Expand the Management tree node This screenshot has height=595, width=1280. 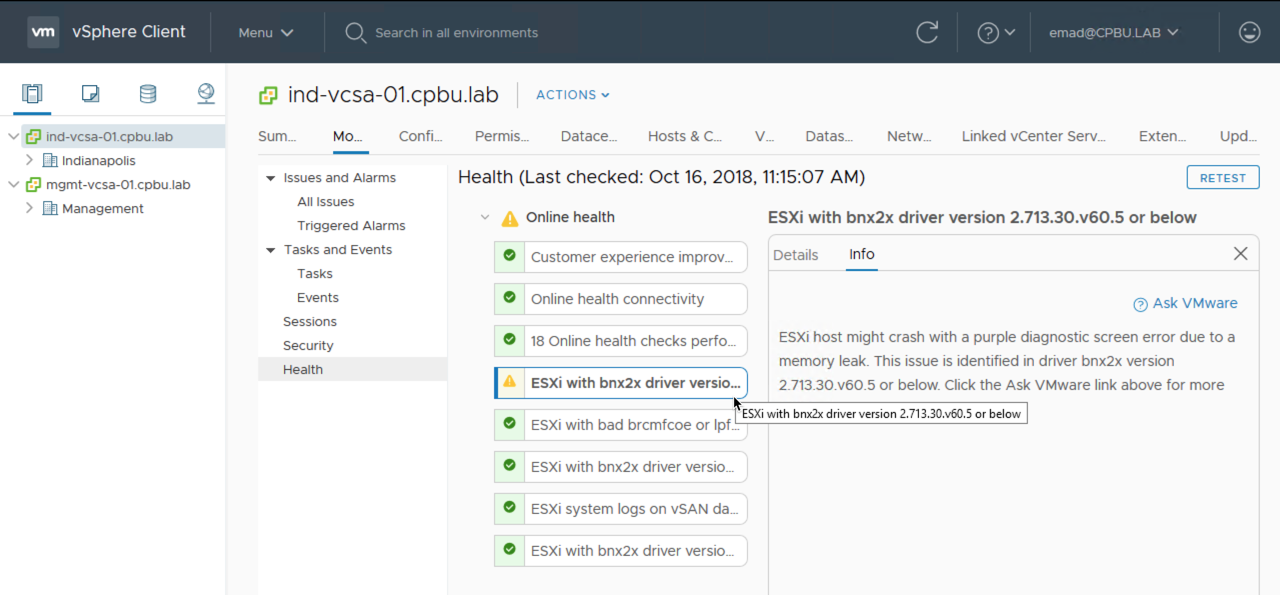(29, 208)
